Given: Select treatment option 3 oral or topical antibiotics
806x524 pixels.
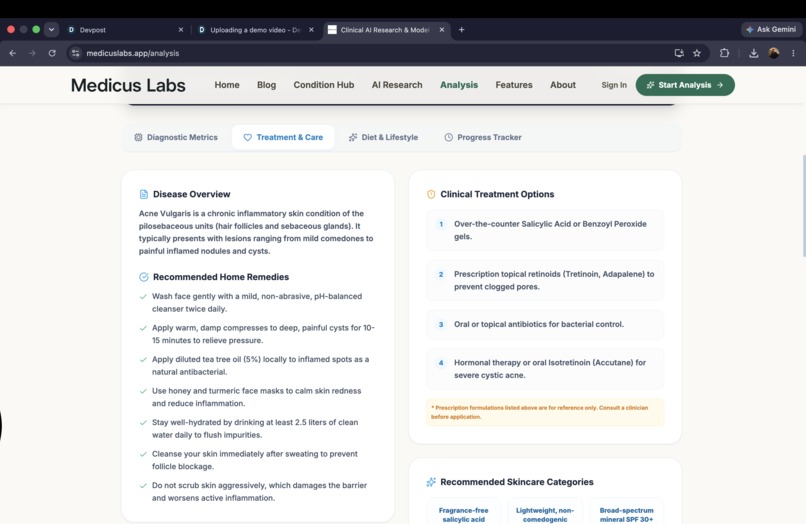Looking at the screenshot, I should [x=545, y=324].
